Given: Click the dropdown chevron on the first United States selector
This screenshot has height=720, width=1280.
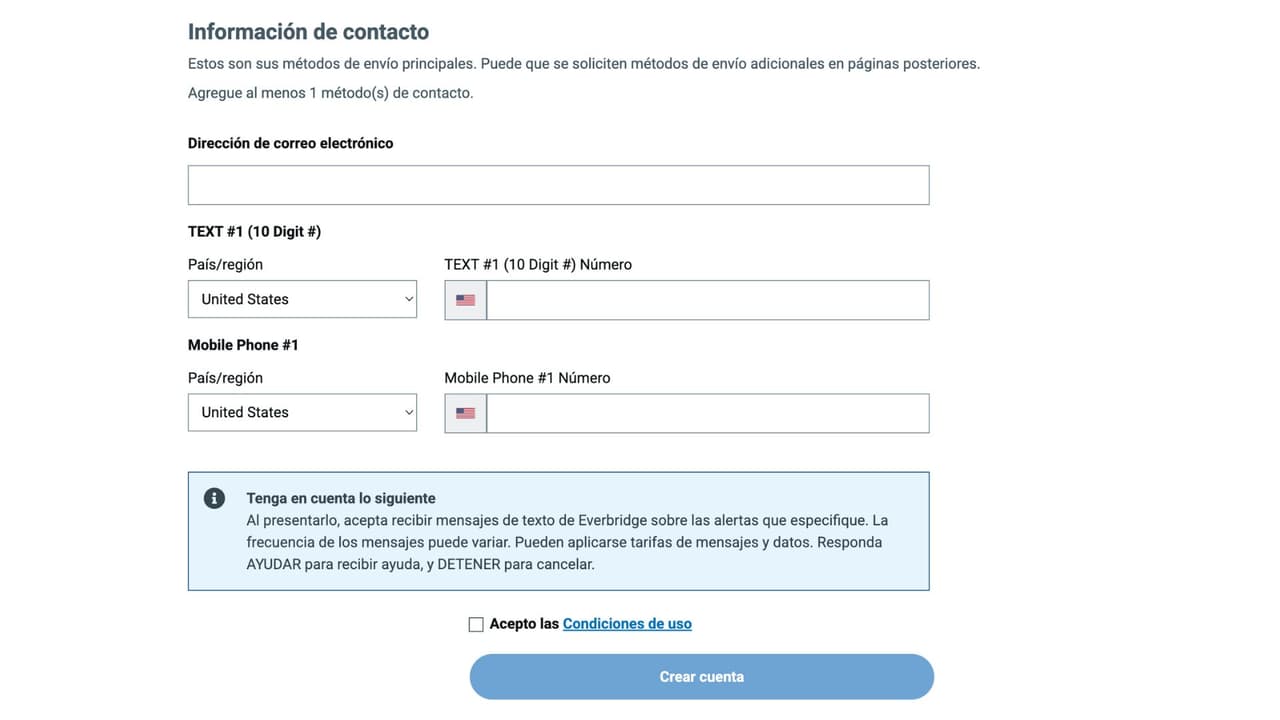Looking at the screenshot, I should tap(408, 299).
